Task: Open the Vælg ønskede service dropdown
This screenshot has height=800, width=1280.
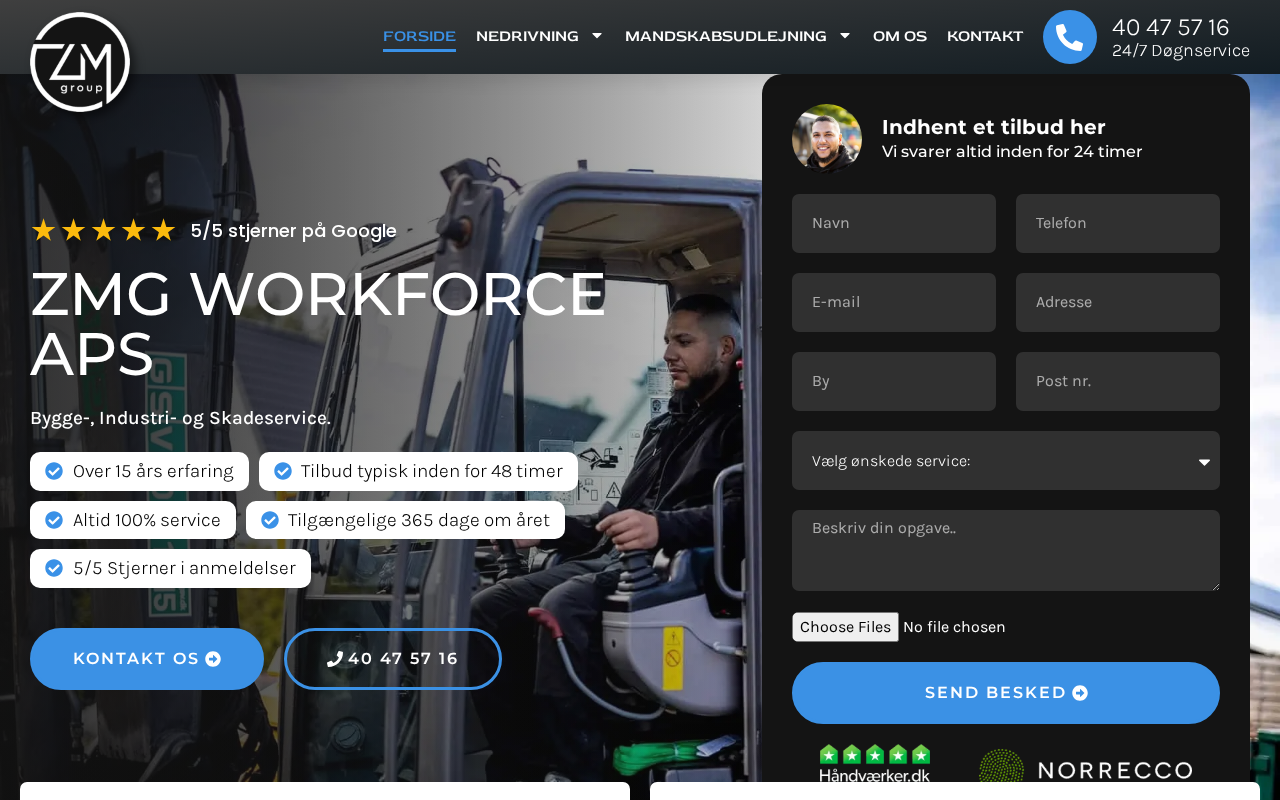Action: 1006,461
